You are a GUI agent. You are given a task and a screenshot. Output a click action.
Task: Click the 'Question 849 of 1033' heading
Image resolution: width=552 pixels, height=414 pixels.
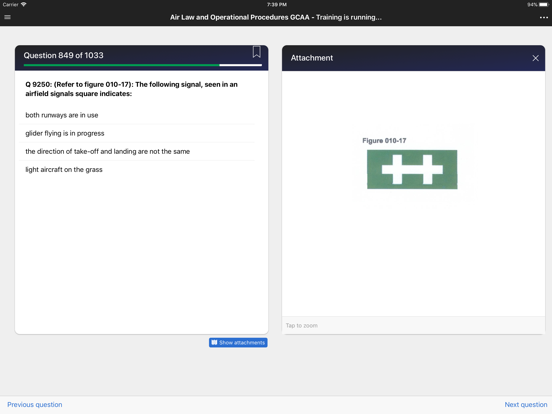(63, 55)
